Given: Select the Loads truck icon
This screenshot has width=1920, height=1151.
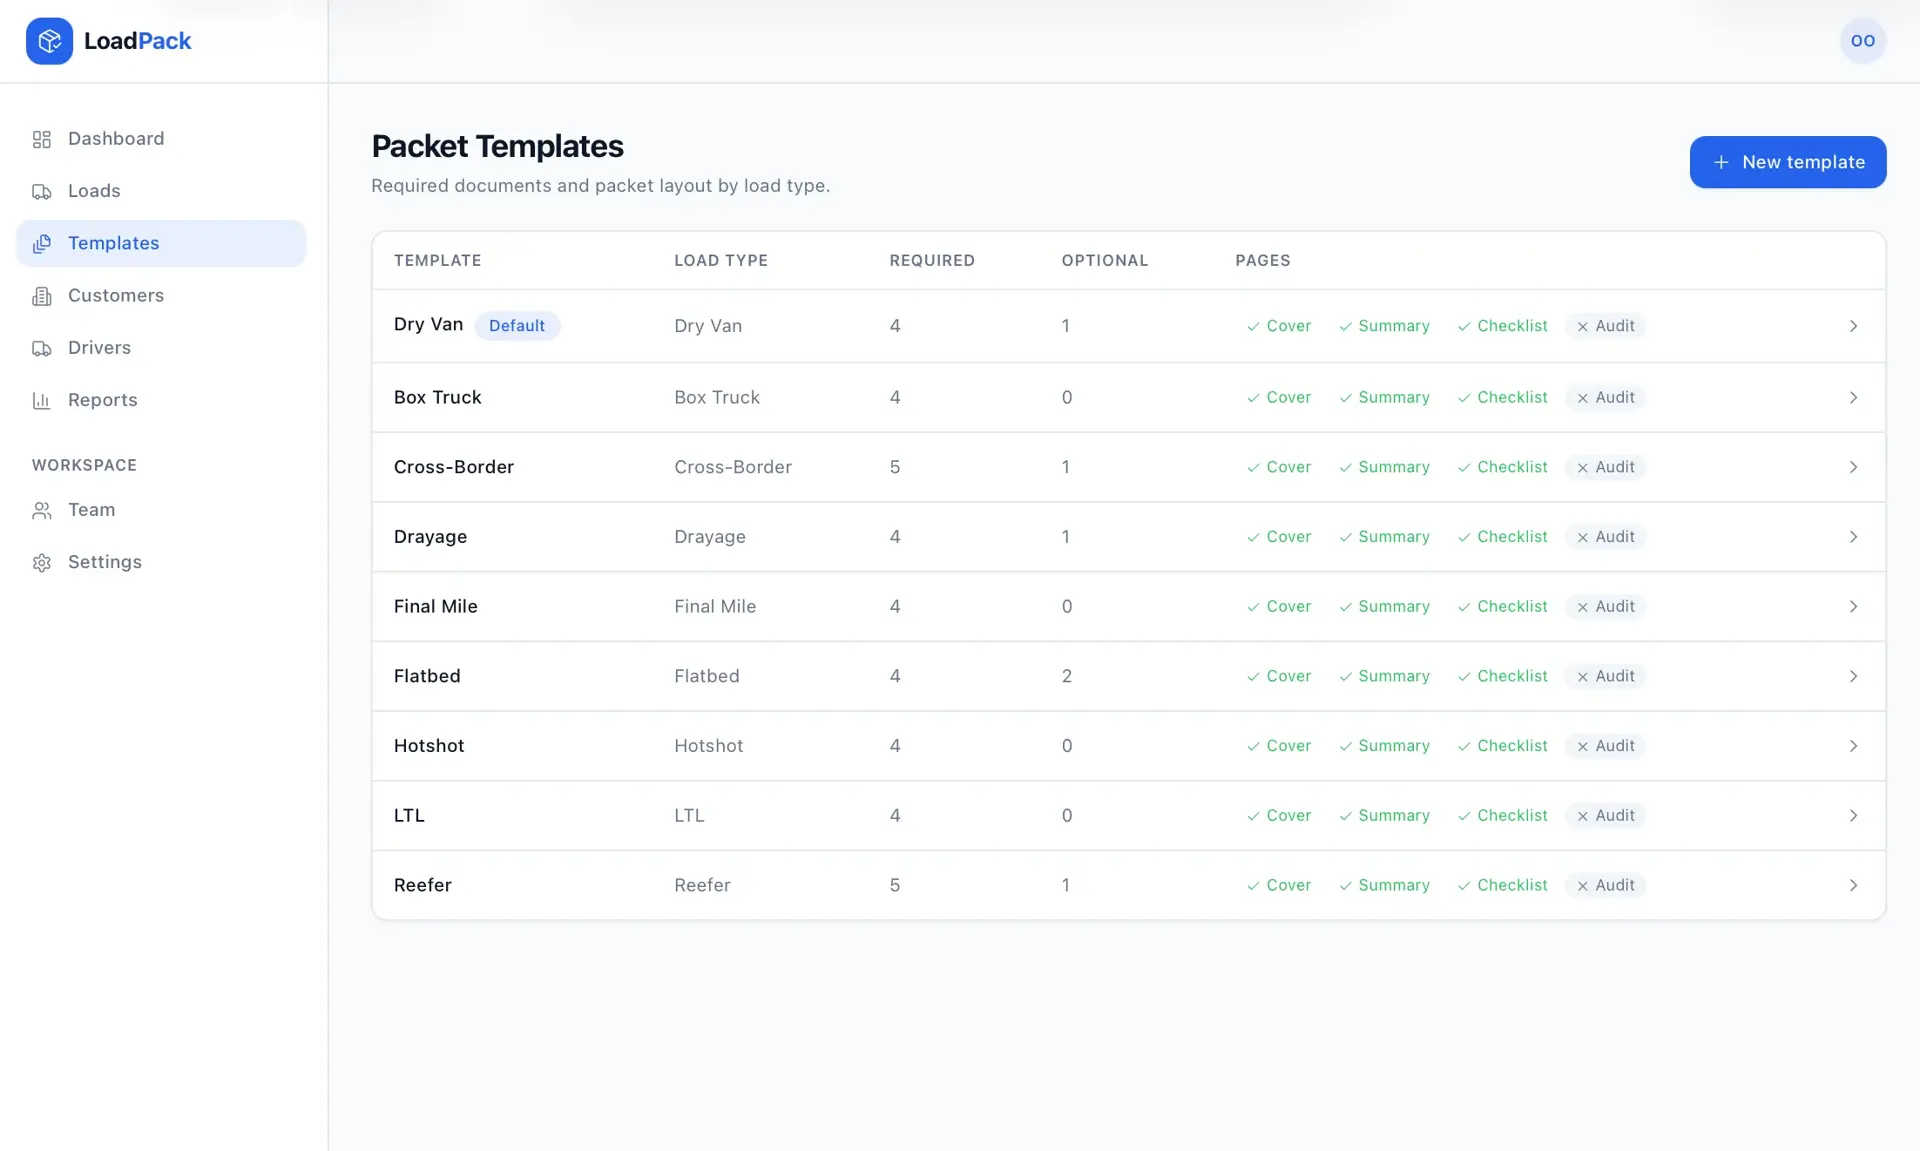Looking at the screenshot, I should (x=42, y=191).
